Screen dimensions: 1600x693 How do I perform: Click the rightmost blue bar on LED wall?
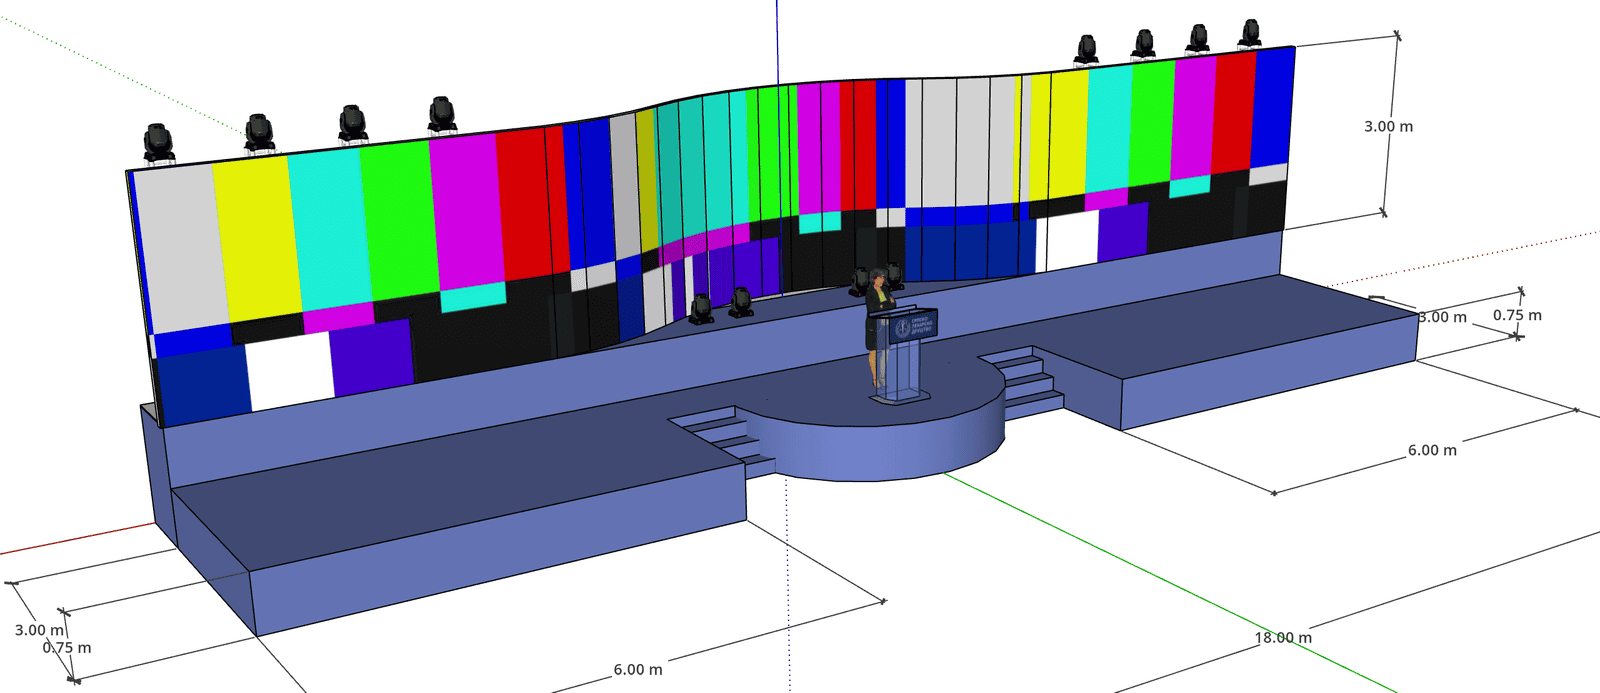tap(1272, 107)
